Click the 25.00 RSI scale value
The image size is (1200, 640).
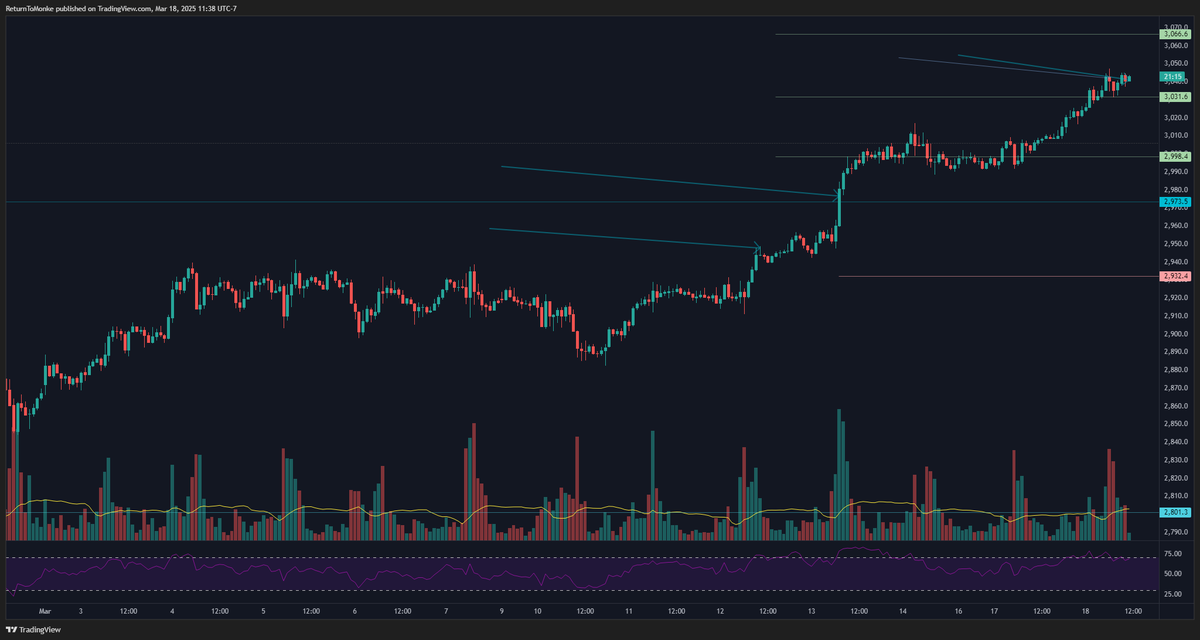1173,594
